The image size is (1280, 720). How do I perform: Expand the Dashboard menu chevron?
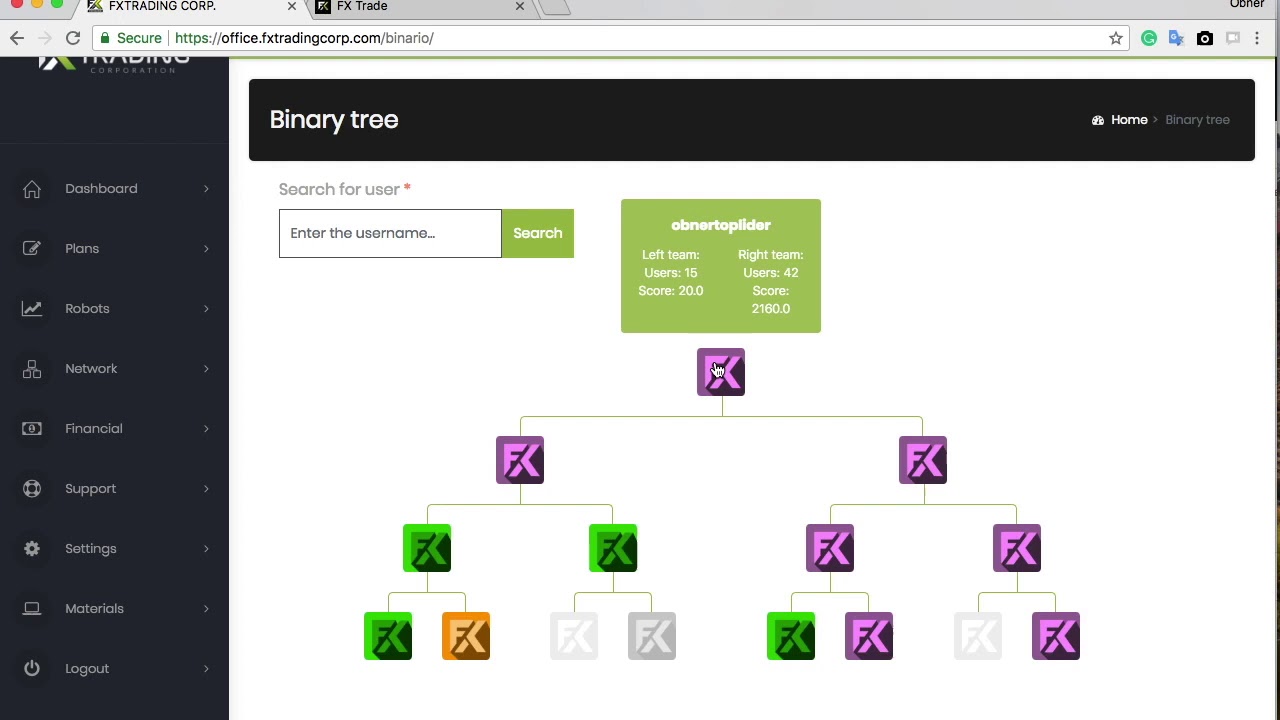point(206,189)
